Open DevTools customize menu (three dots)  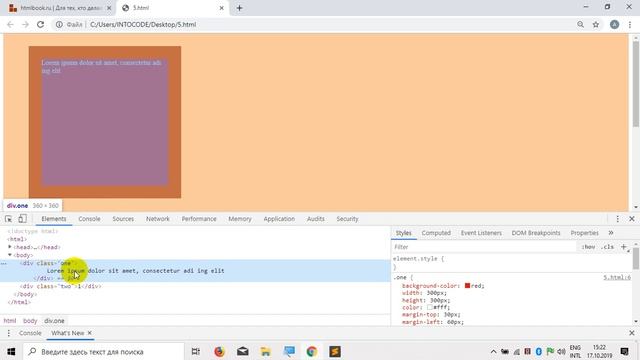[x=618, y=219]
